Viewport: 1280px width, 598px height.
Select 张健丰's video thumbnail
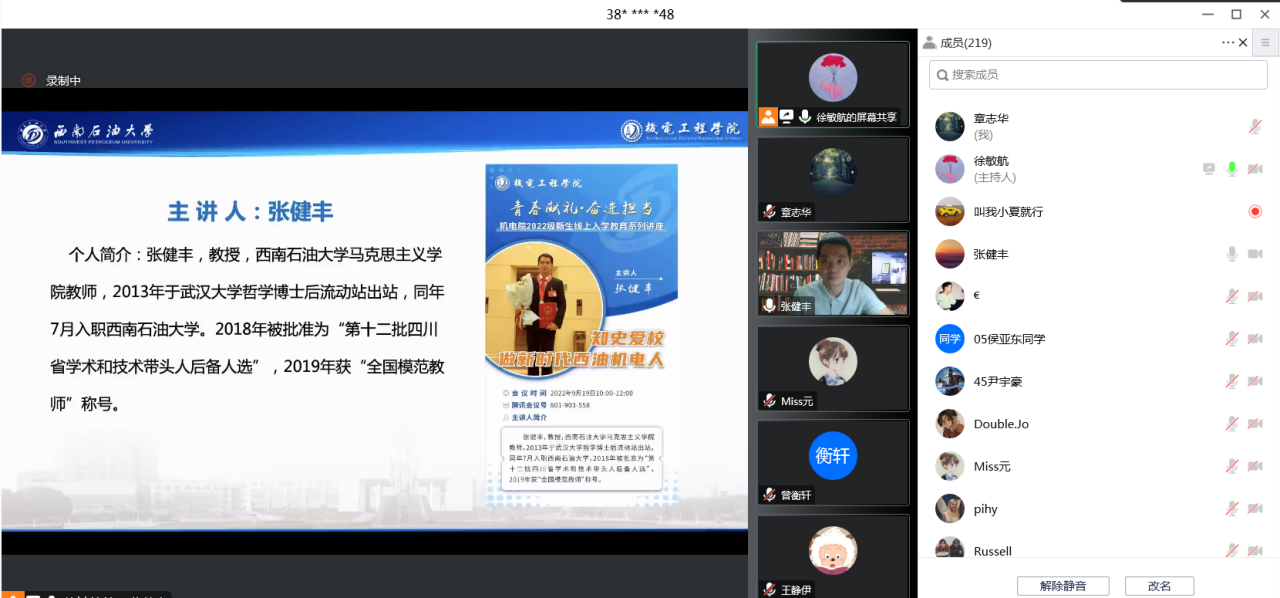tap(833, 273)
